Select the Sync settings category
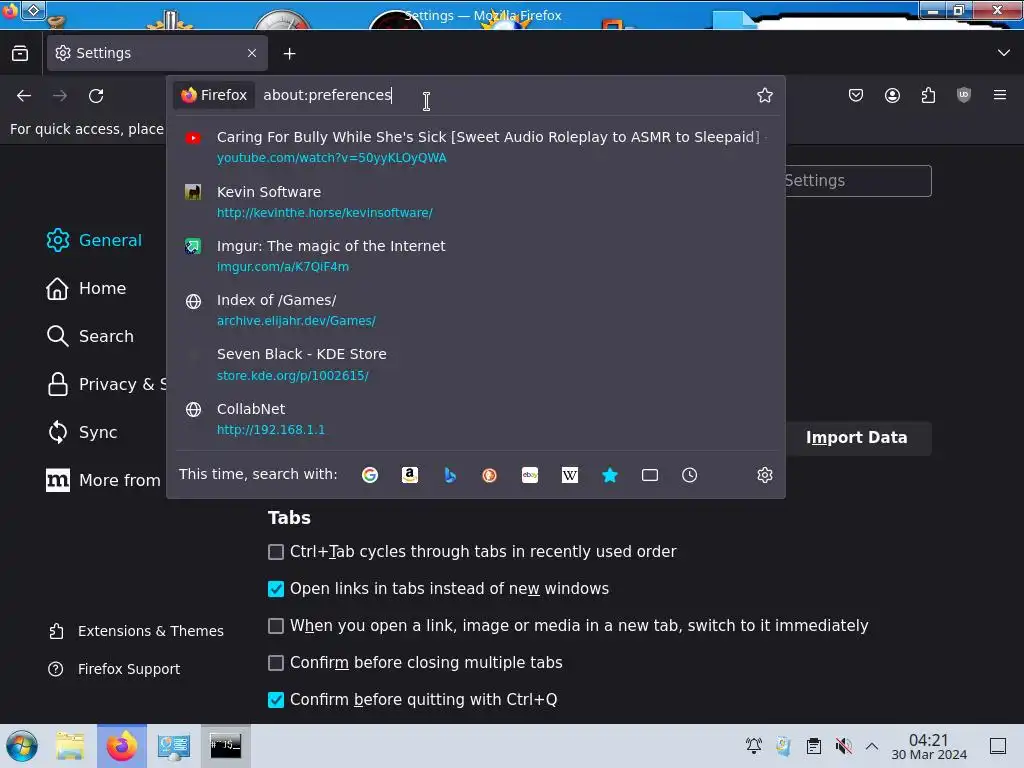 [82, 432]
